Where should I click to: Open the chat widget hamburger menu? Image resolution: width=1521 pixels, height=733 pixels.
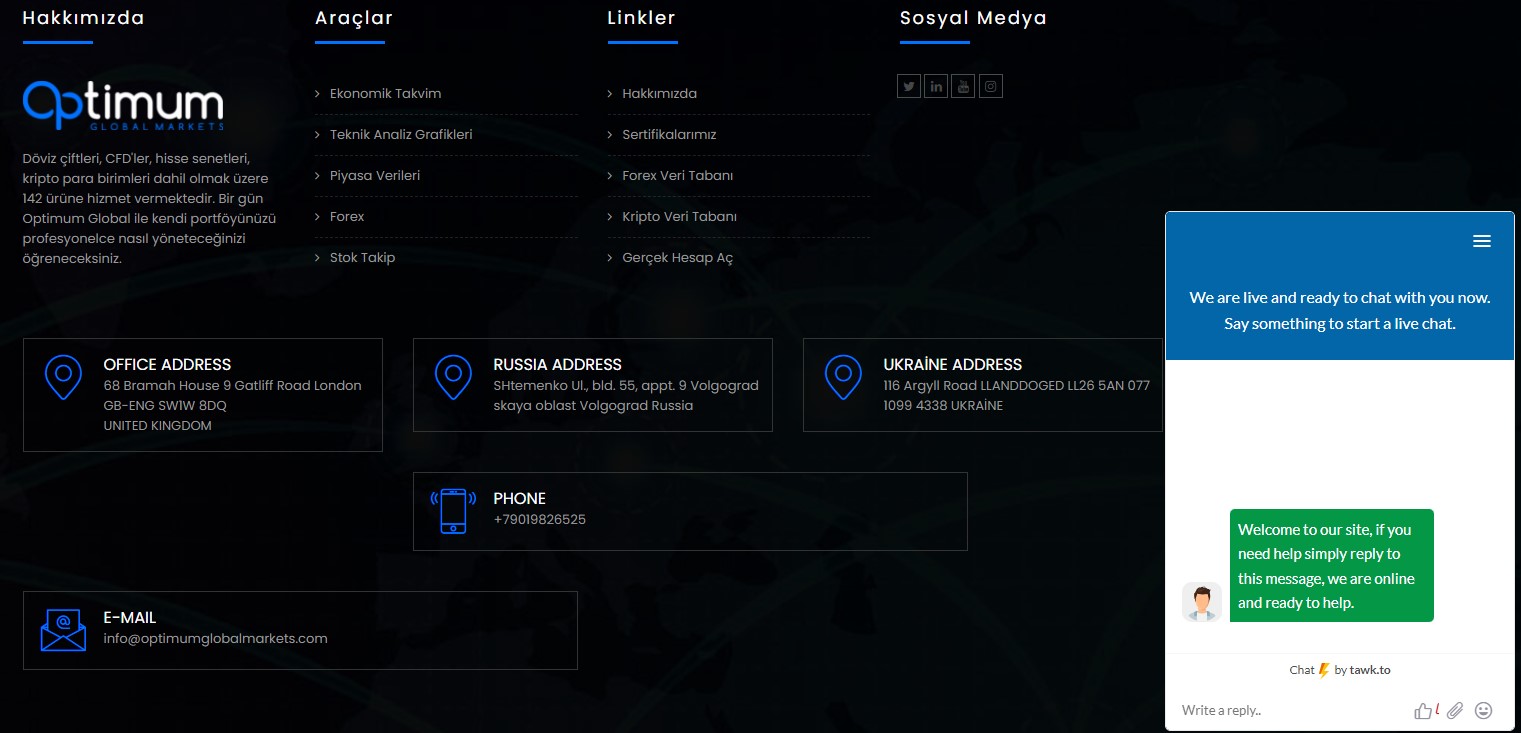1482,241
